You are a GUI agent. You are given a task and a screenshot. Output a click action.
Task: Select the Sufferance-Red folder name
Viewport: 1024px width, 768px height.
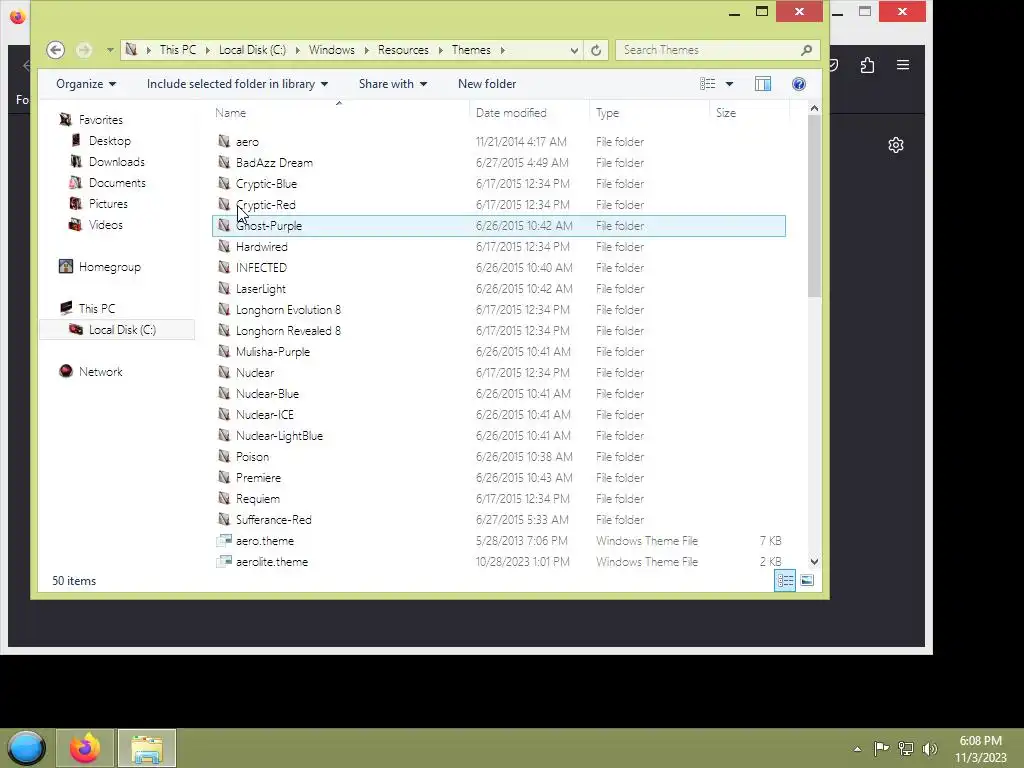(x=274, y=519)
